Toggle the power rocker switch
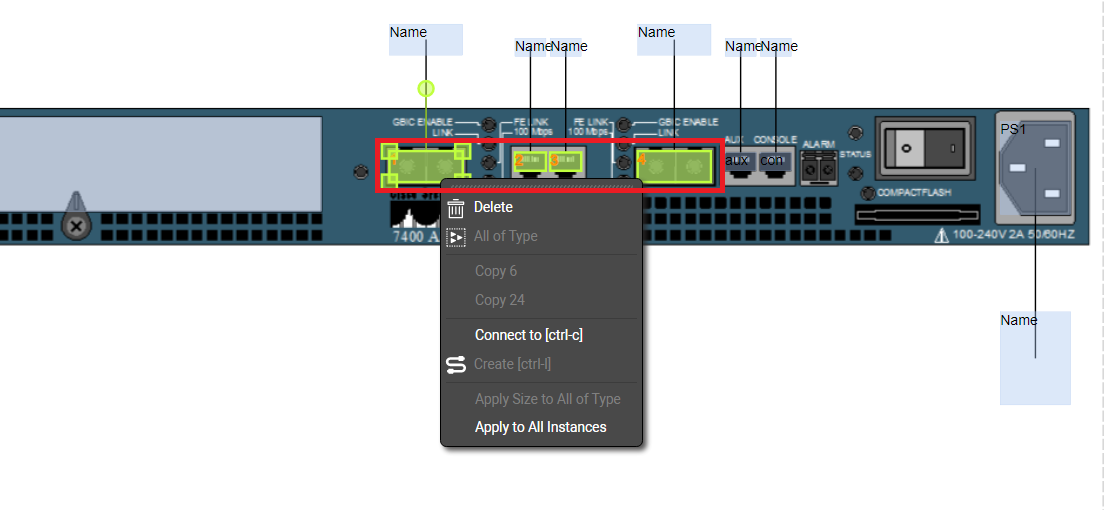 [x=923, y=148]
